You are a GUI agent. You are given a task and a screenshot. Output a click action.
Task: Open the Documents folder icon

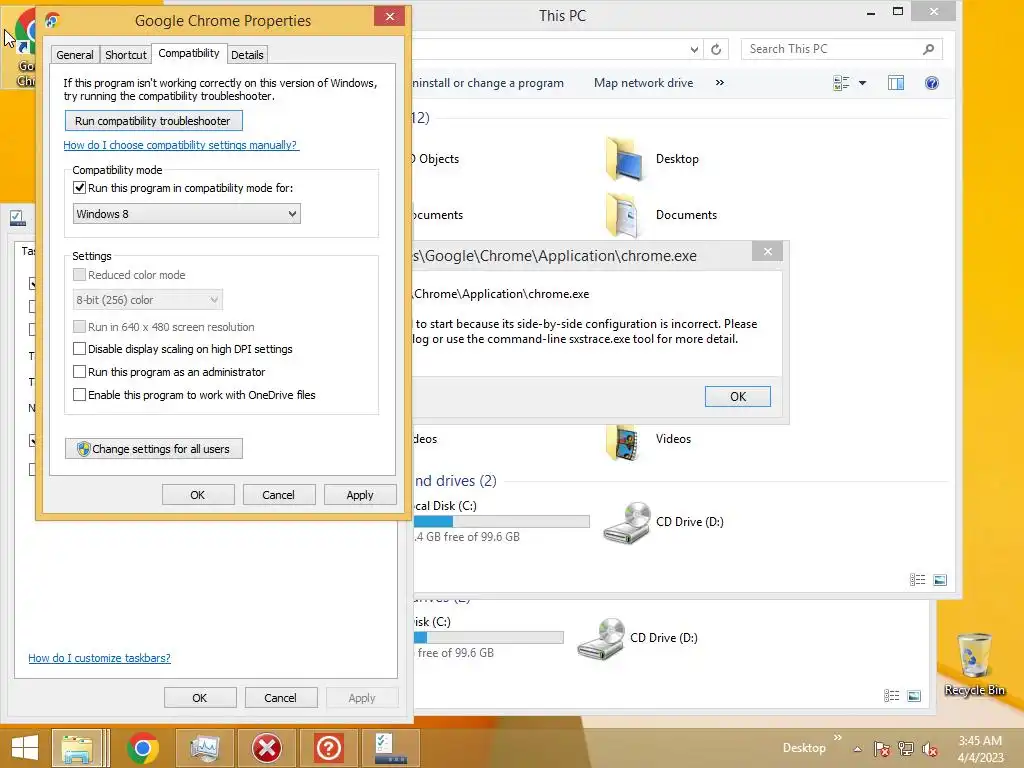622,215
